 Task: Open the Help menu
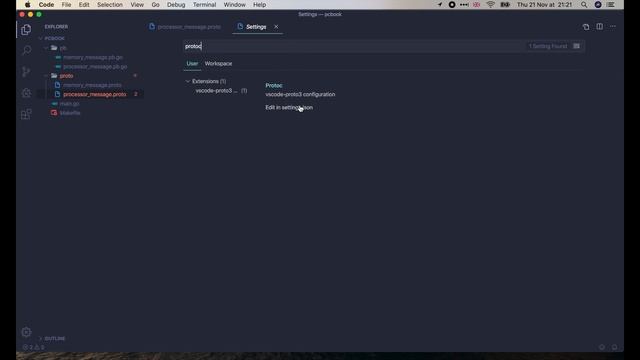pos(259,5)
